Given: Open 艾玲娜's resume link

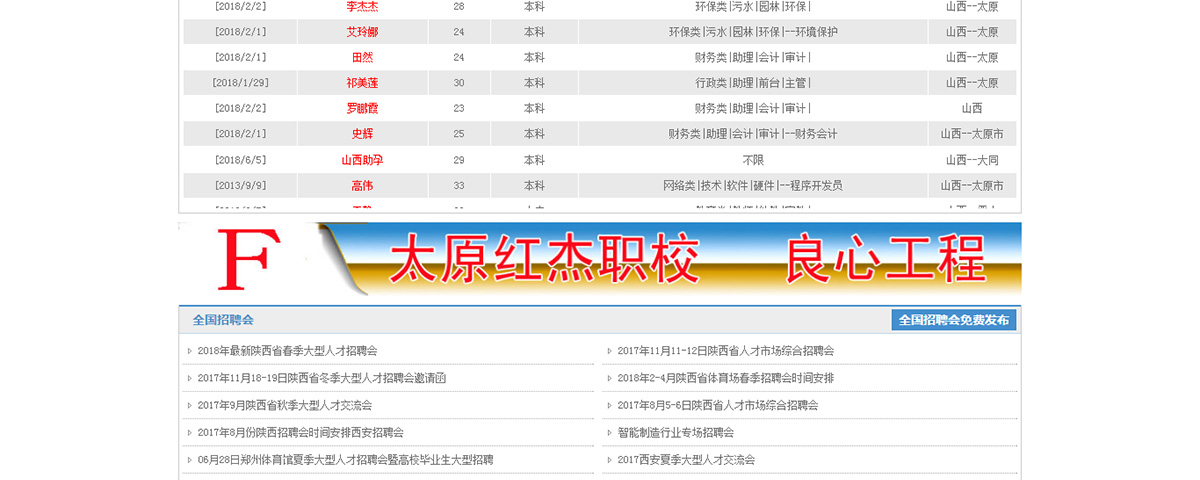Looking at the screenshot, I should [x=361, y=32].
